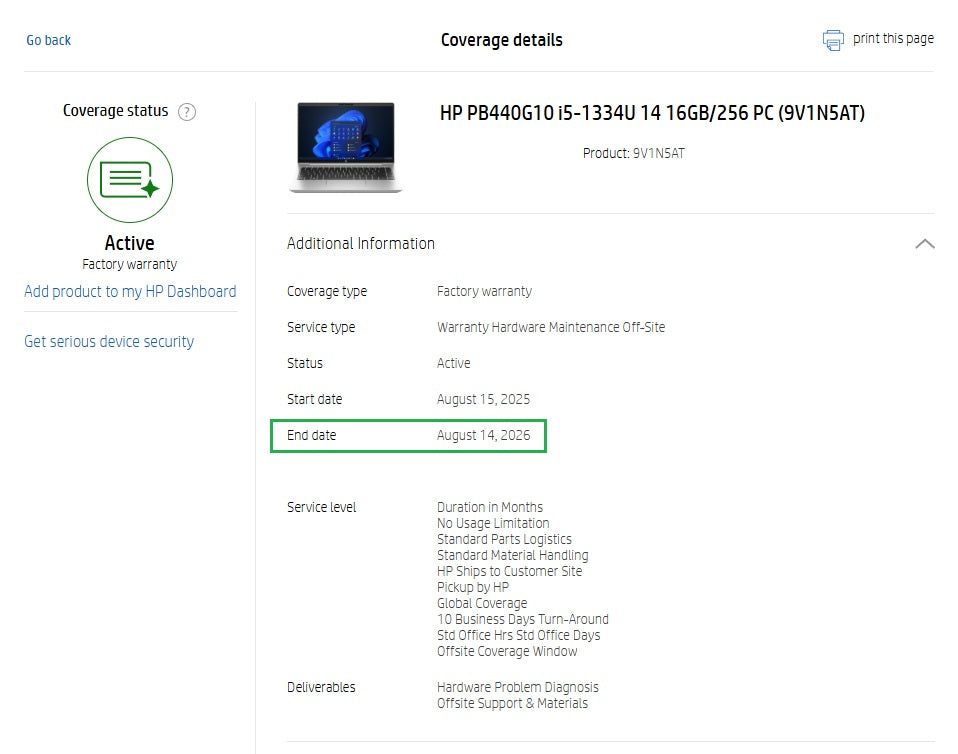Select end date 'August 14, 2026'
The height and width of the screenshot is (754, 958).
[x=483, y=435]
